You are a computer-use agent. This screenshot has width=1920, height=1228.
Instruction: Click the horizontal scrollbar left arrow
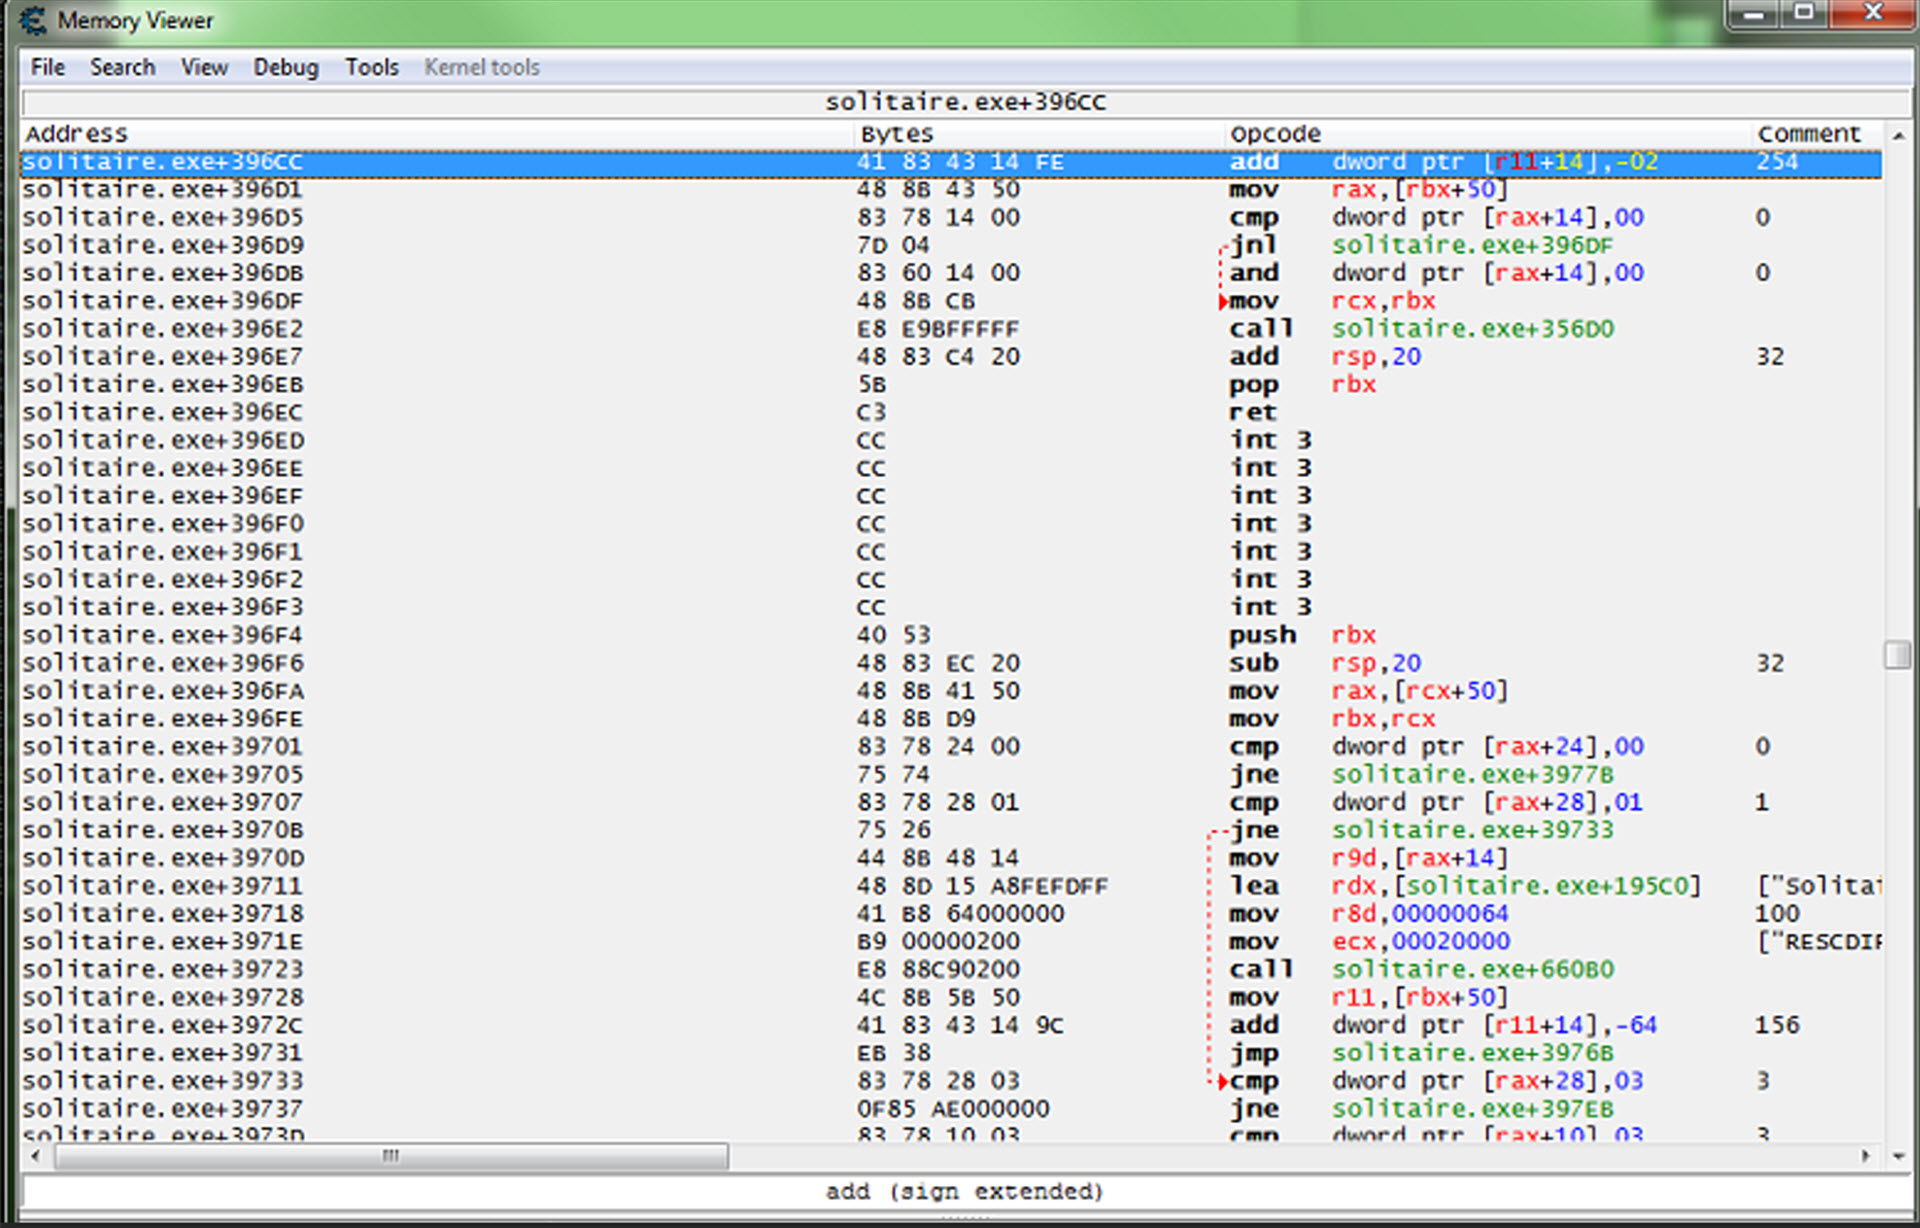point(35,1156)
